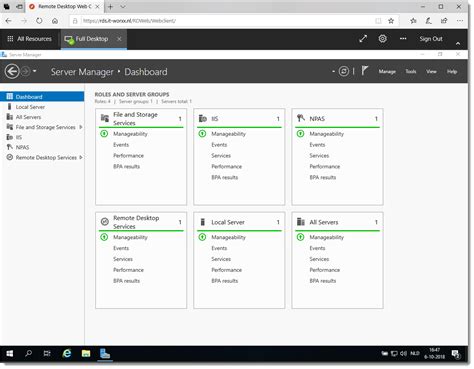Refresh the Server Manager dashboard
Screen dimensions: 474x369
pyautogui.click(x=344, y=71)
